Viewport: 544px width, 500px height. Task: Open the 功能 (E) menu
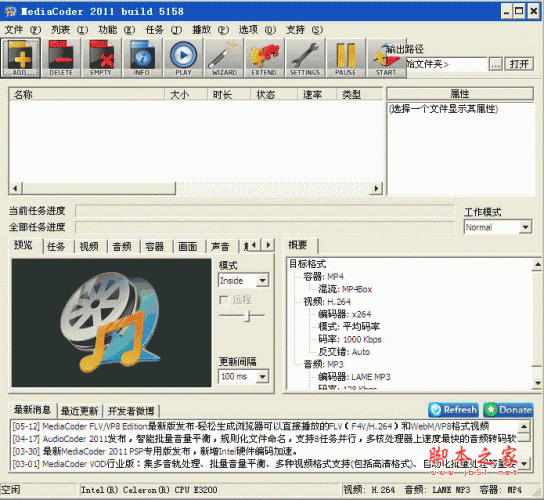pyautogui.click(x=116, y=30)
